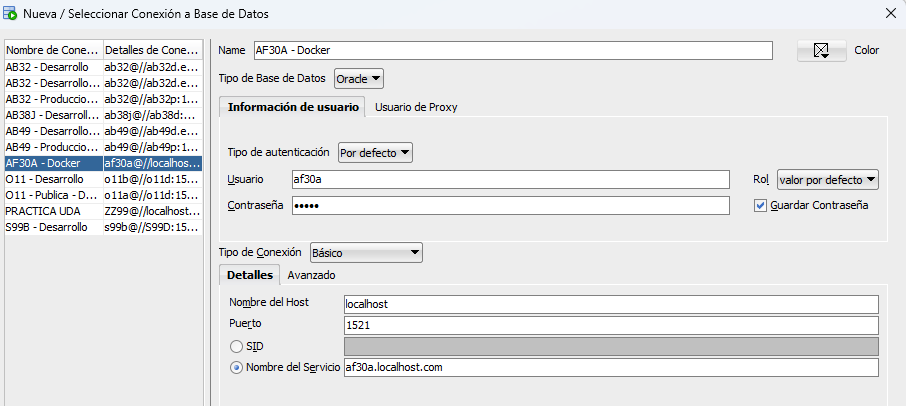Expand Tipo de Conexión Básico dropdown
Viewport: 906px width, 406px height.
point(366,253)
